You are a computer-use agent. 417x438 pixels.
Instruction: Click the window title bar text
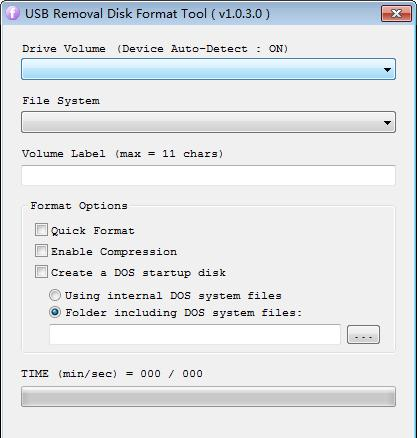[147, 14]
